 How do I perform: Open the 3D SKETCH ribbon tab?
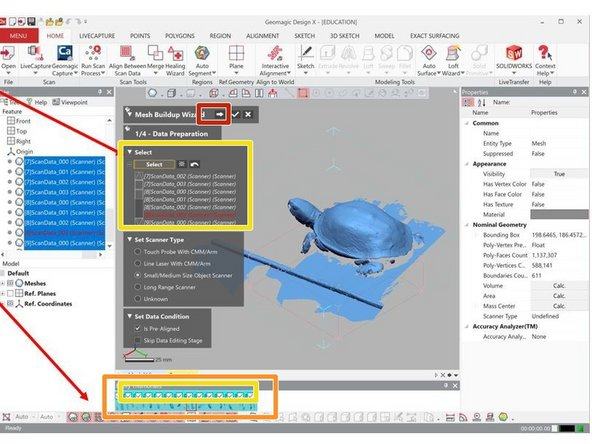pos(344,36)
